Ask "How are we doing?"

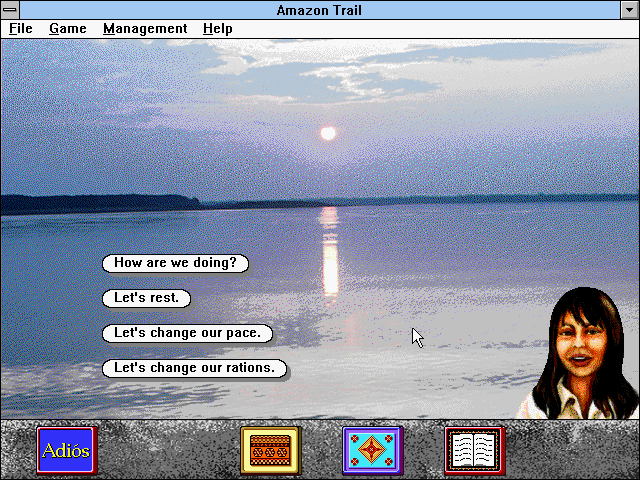coord(175,263)
